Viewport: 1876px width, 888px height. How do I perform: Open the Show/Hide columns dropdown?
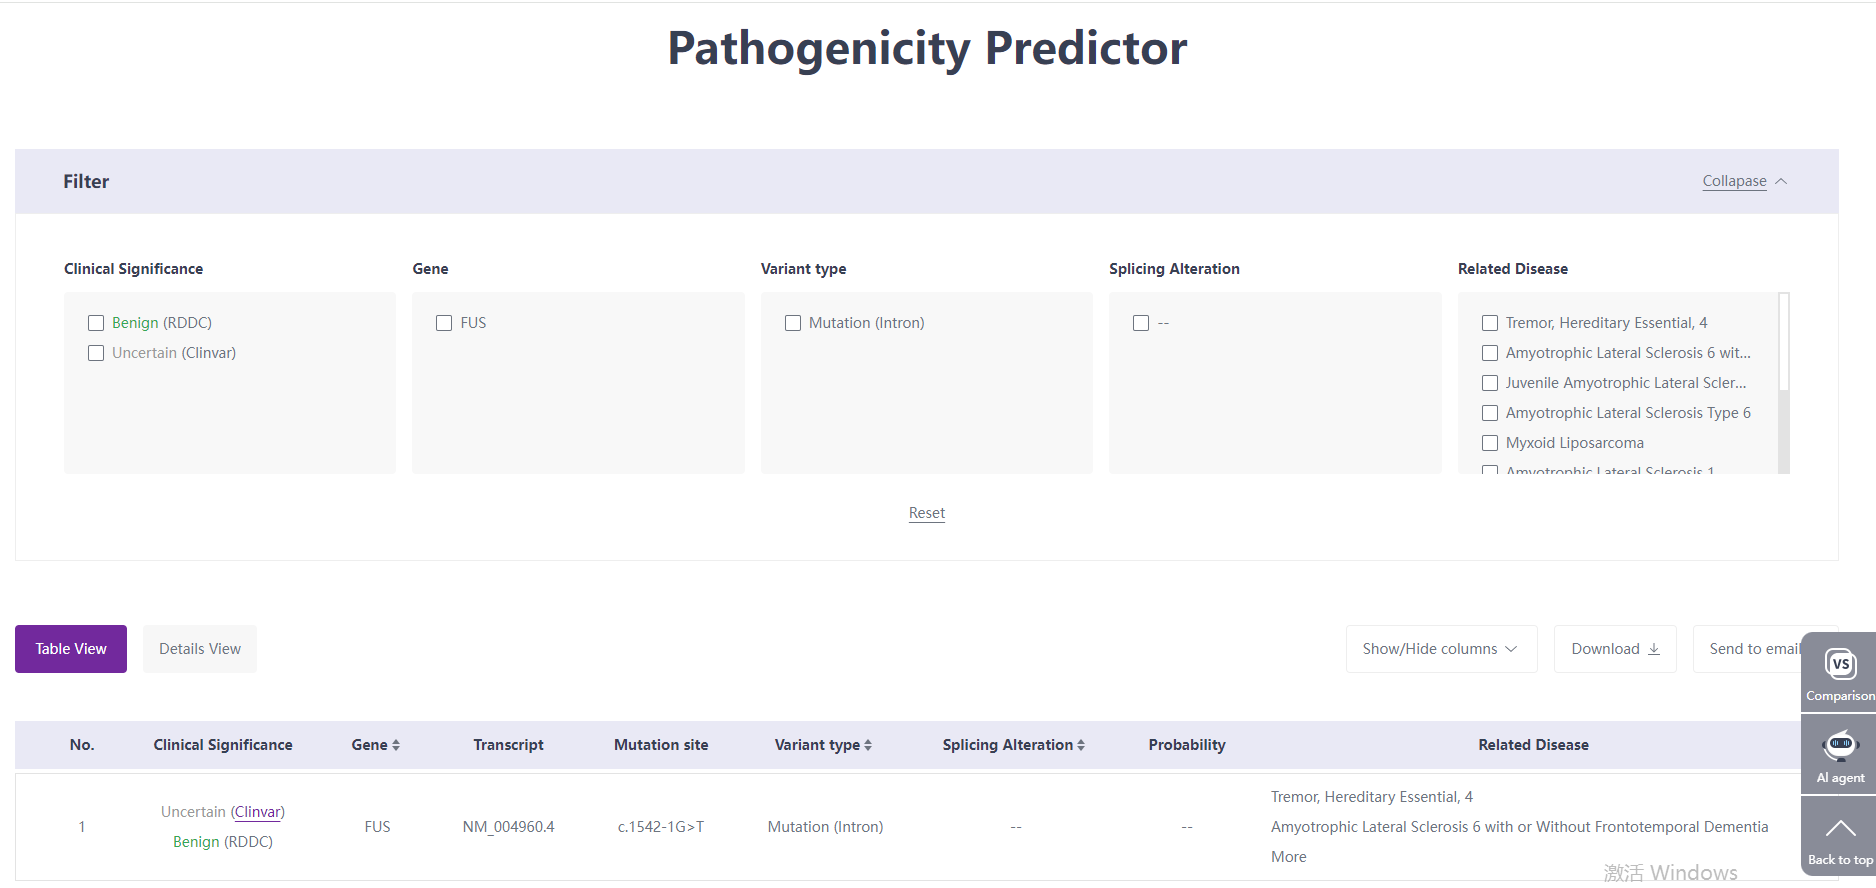coord(1440,649)
